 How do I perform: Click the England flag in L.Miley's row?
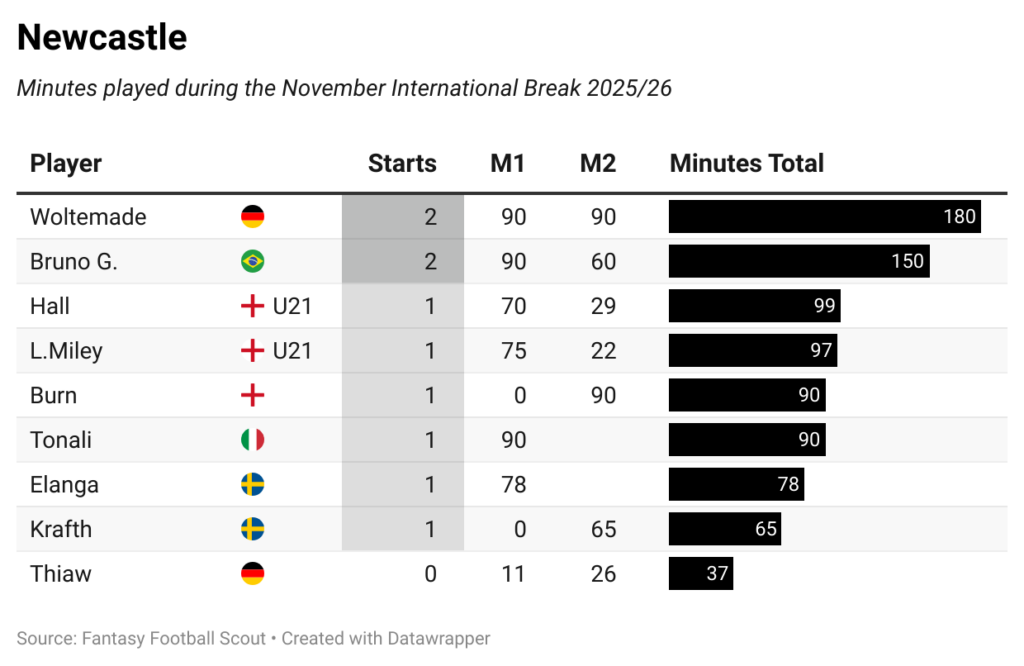coord(253,351)
